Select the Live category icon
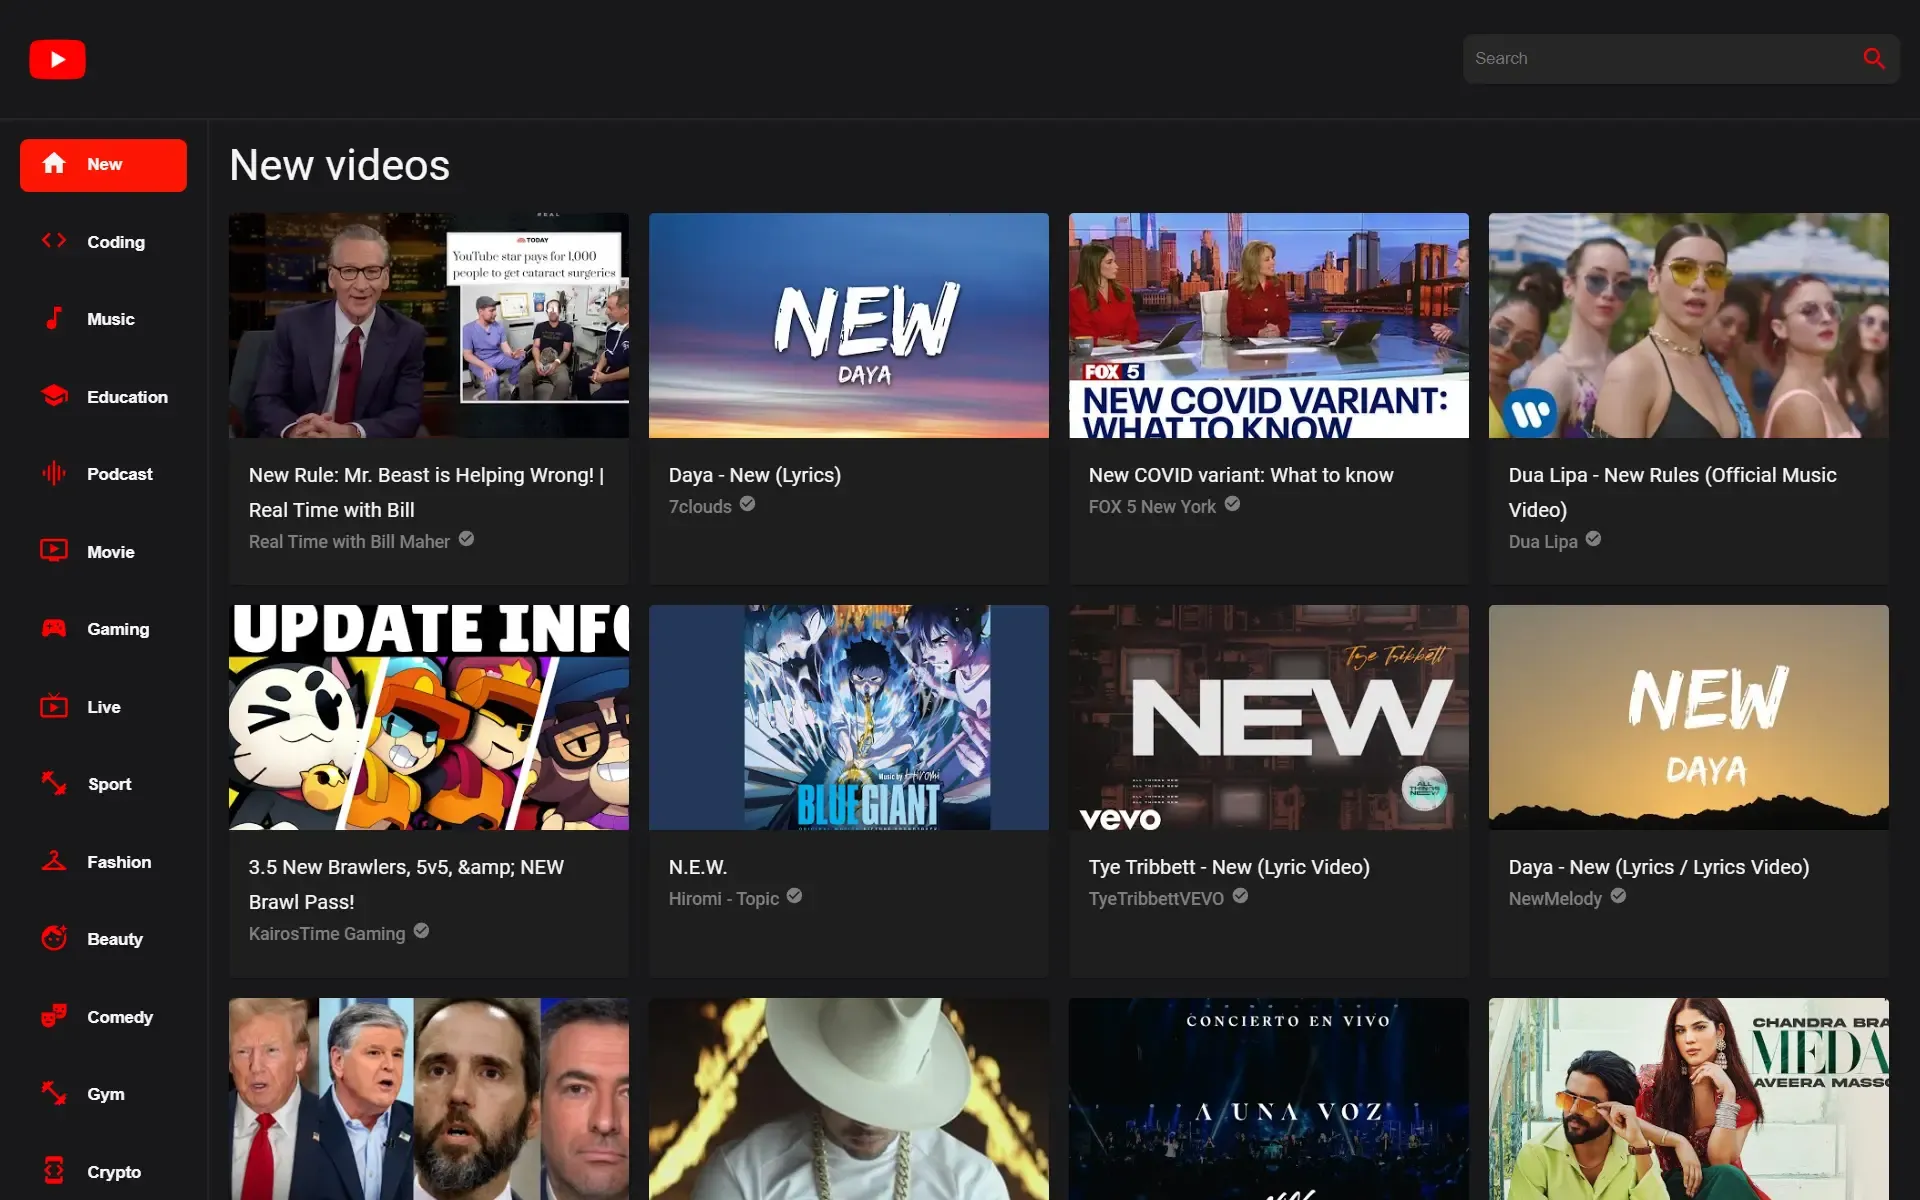 [55, 706]
